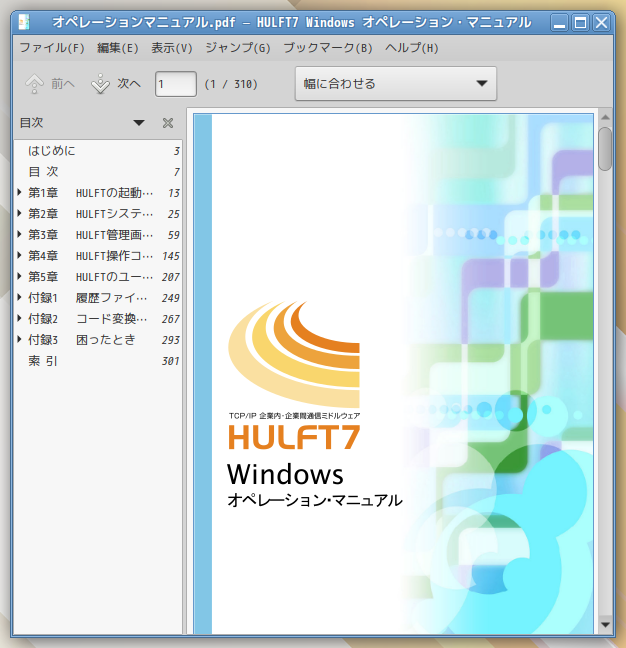626x648 pixels.
Task: Click the HULFT7 cover page
Action: [x=393, y=374]
